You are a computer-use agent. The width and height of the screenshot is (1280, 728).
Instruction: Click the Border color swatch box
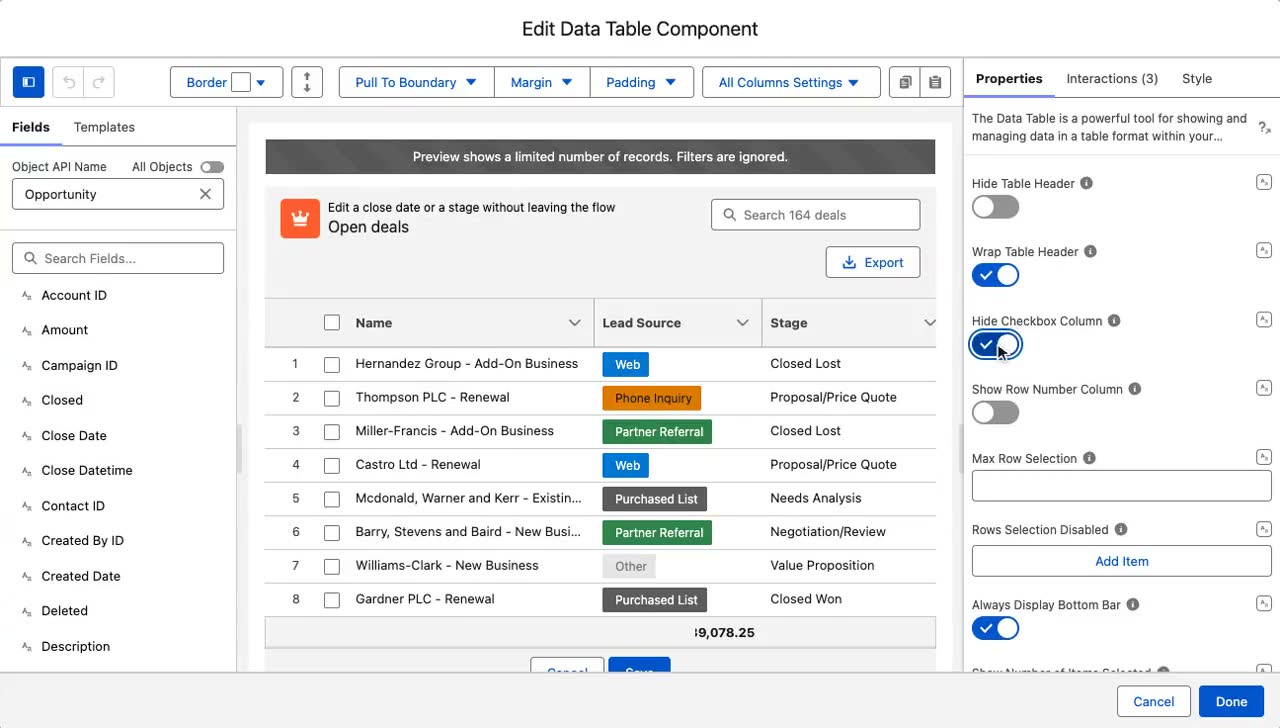click(241, 82)
